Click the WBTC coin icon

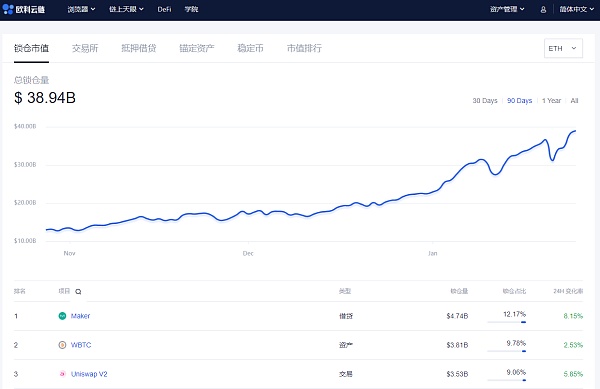62,345
